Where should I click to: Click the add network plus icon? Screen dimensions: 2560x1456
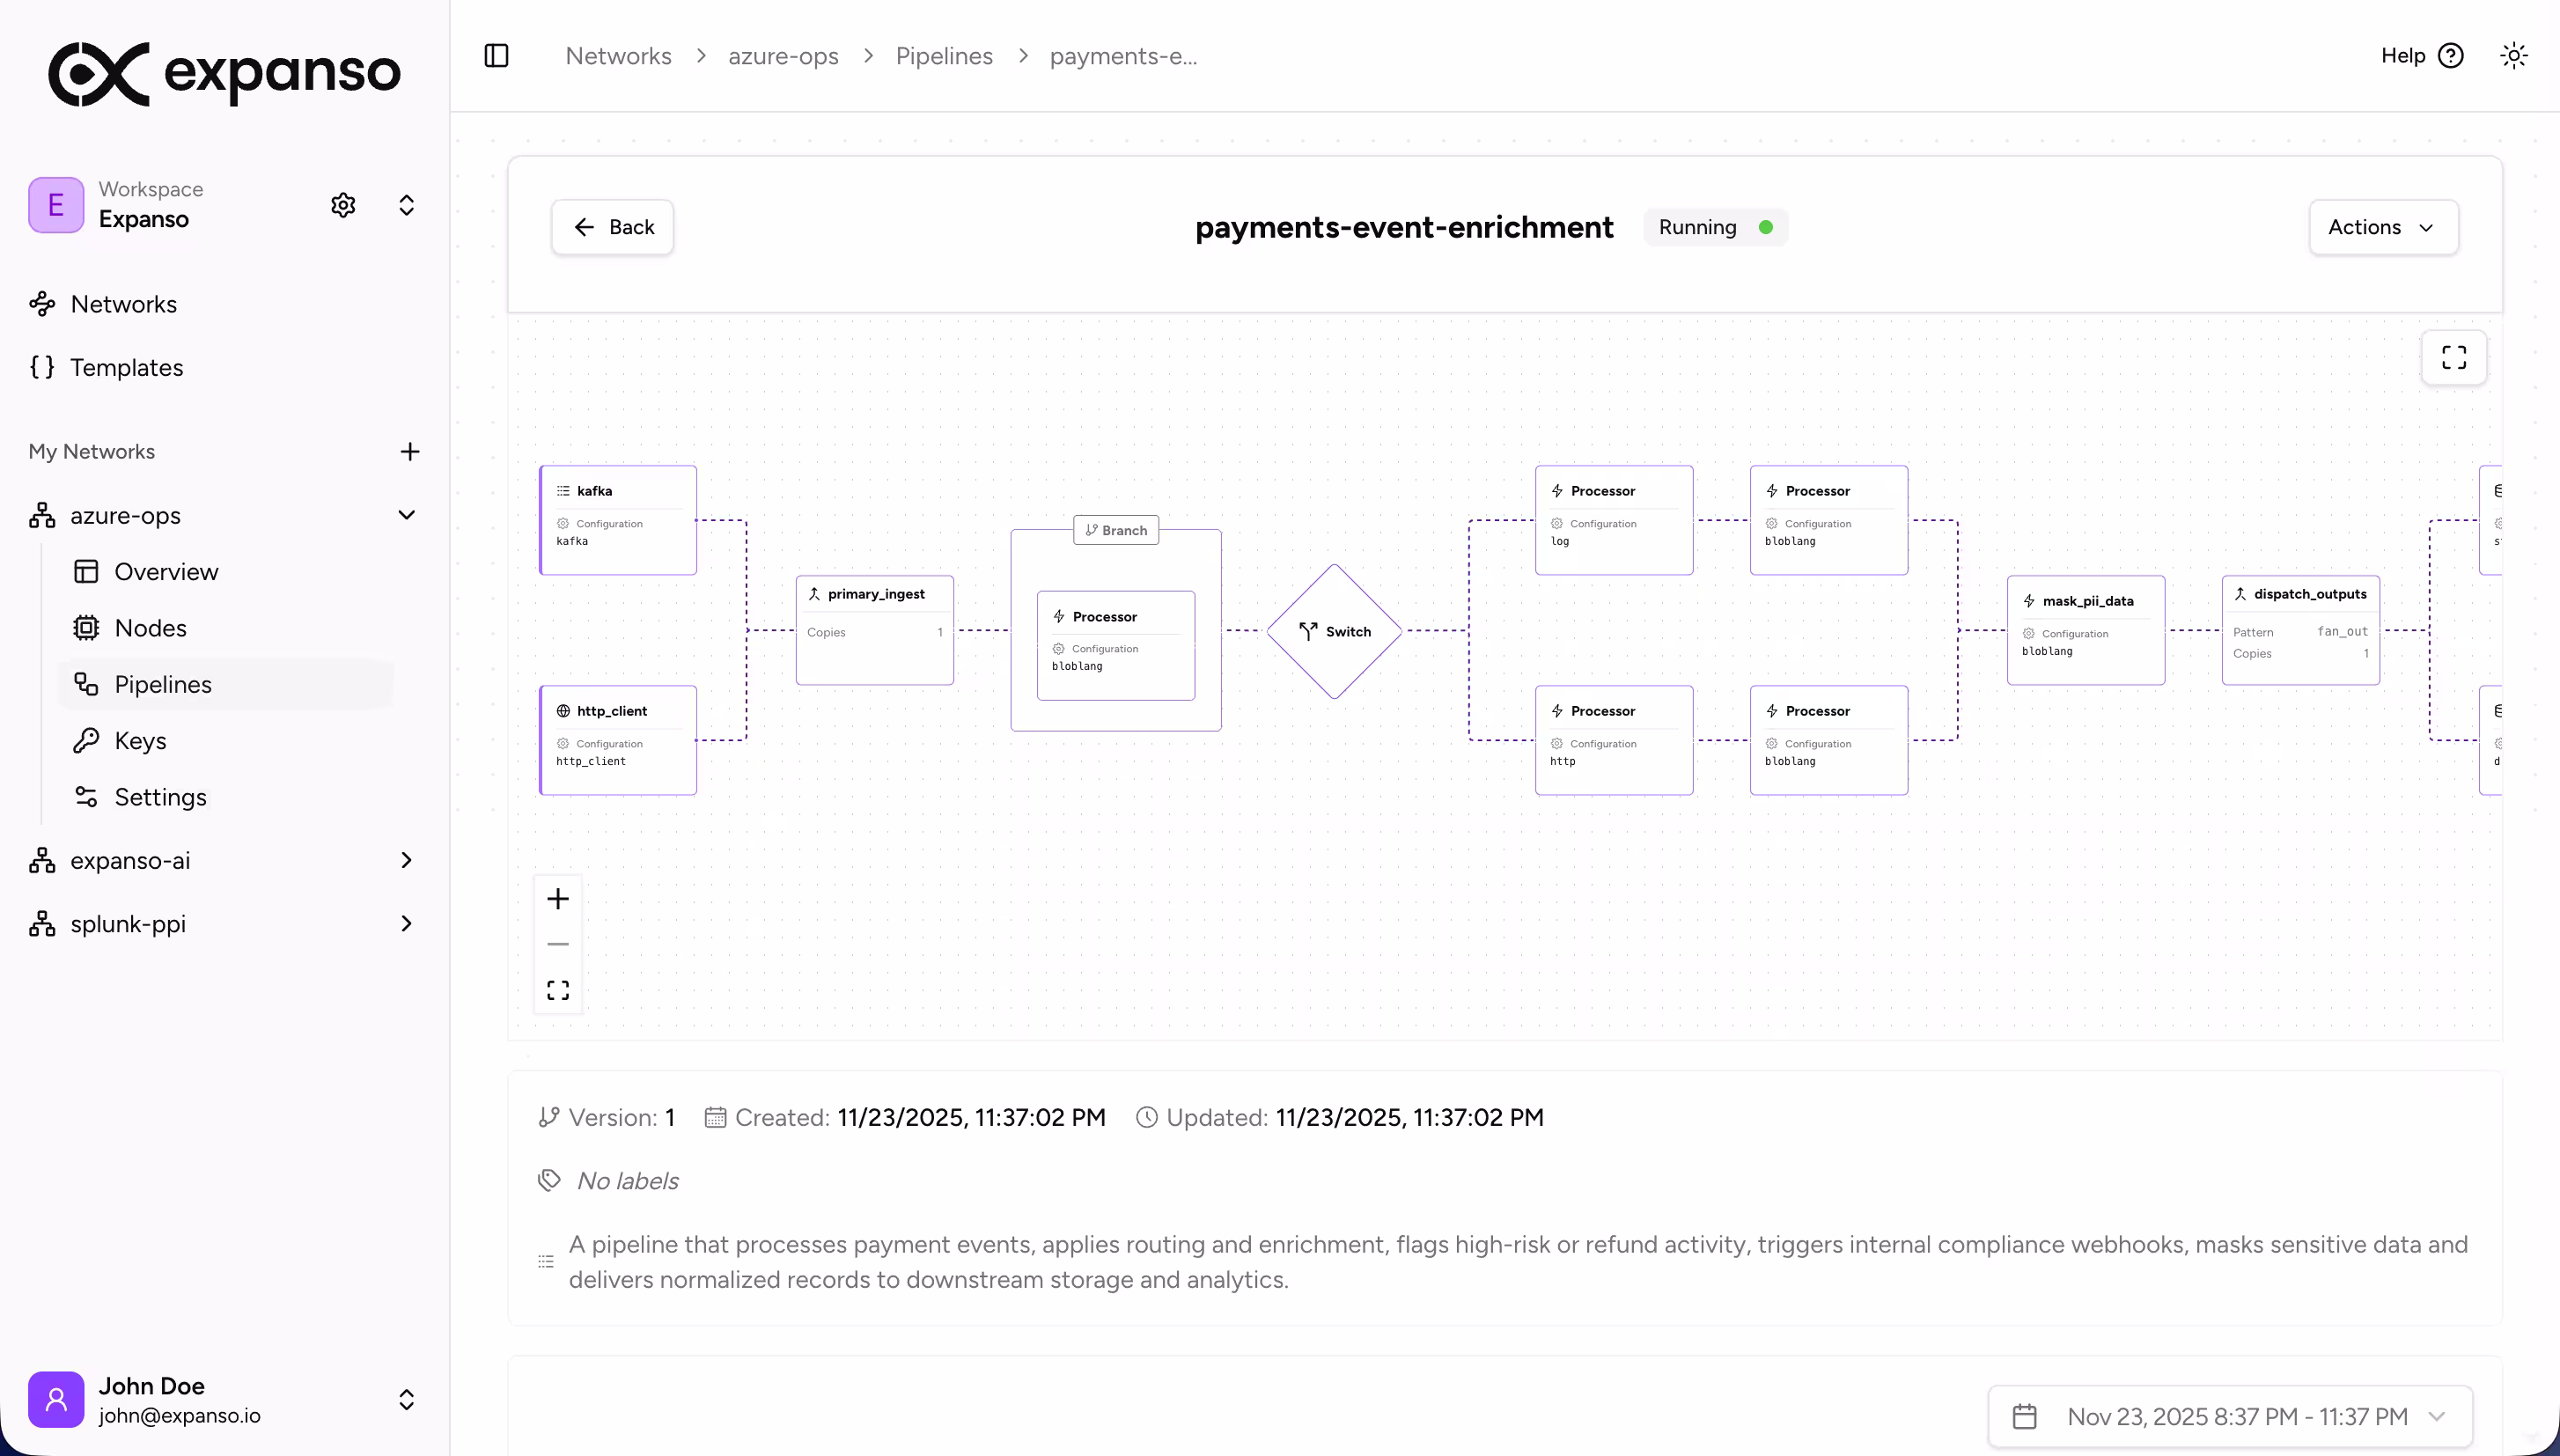click(x=409, y=451)
